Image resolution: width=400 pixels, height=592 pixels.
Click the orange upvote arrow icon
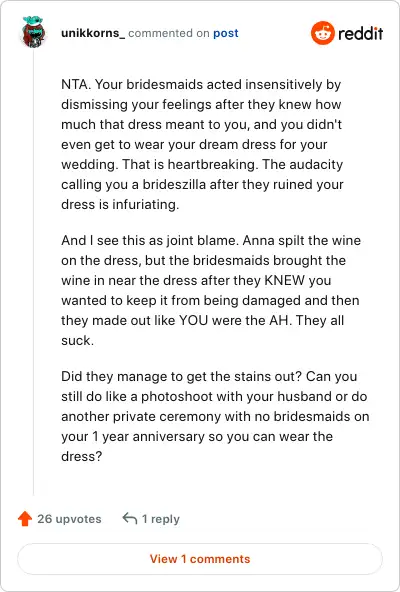tap(25, 519)
